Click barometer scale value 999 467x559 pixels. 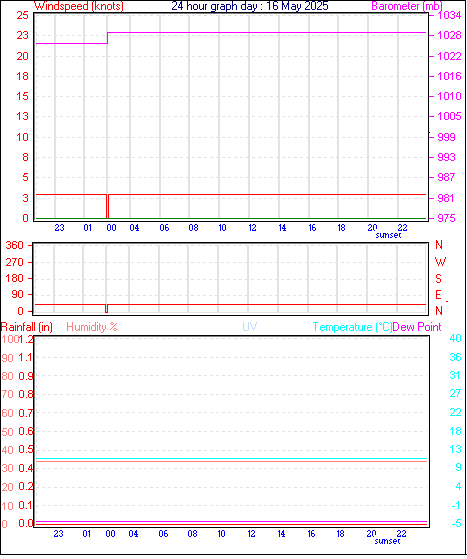pos(446,137)
